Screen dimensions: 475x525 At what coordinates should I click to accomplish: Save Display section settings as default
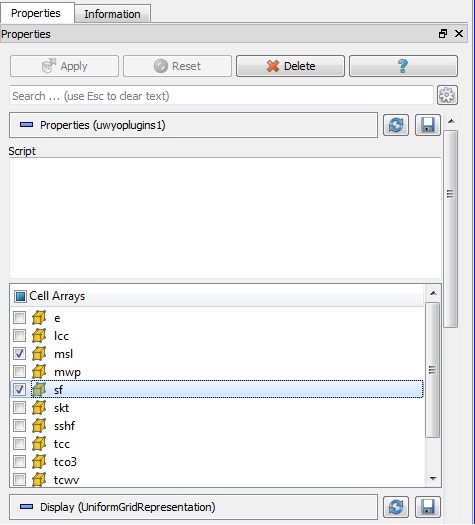click(x=427, y=507)
